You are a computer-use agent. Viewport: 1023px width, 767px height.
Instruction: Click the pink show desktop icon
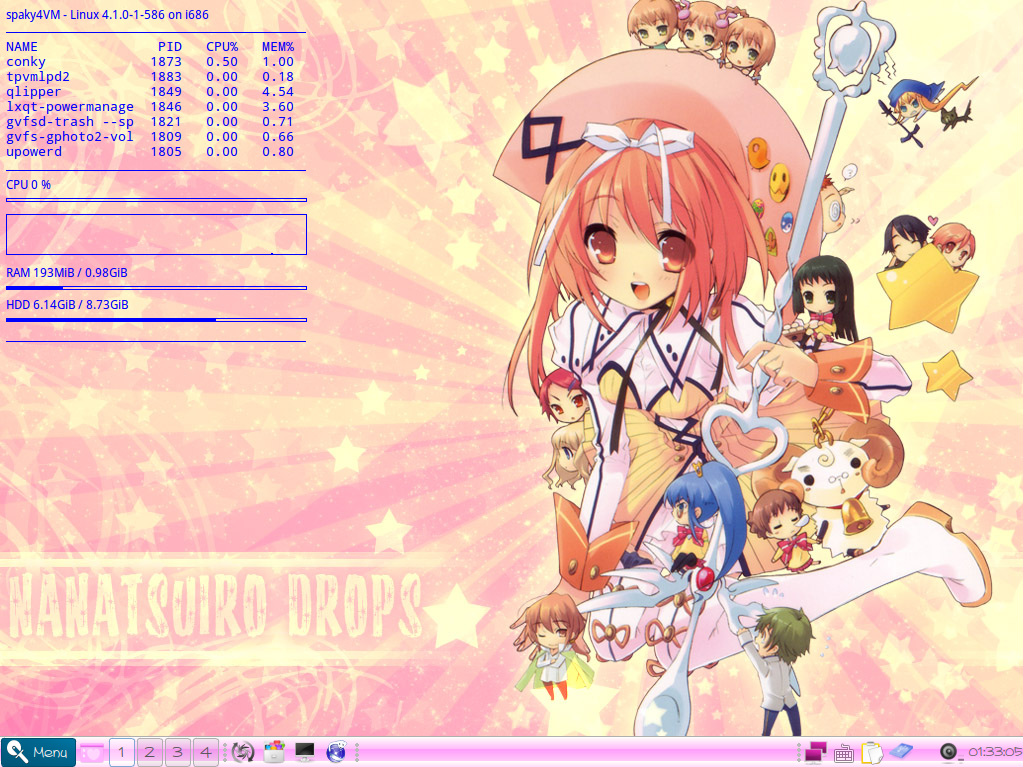pos(92,752)
